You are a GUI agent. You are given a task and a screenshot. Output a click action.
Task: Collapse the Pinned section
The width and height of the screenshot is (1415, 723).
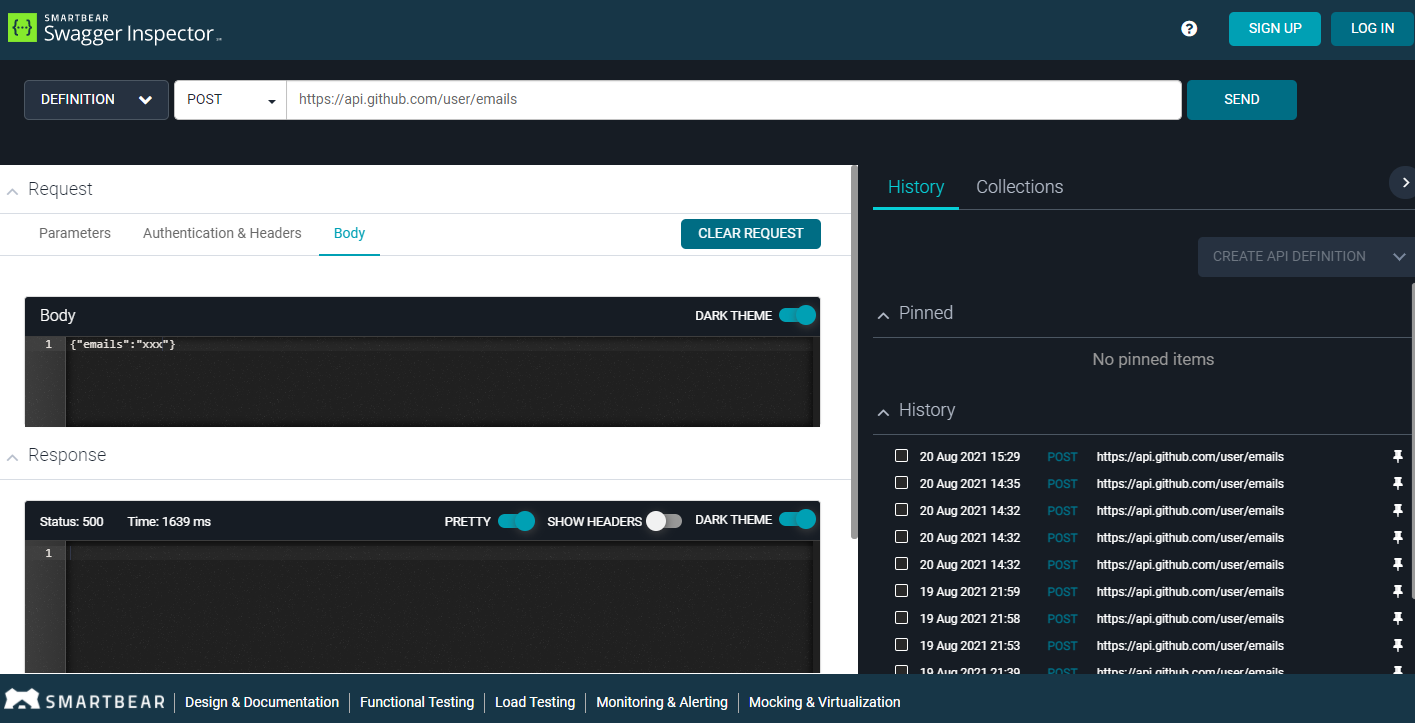[x=883, y=314]
